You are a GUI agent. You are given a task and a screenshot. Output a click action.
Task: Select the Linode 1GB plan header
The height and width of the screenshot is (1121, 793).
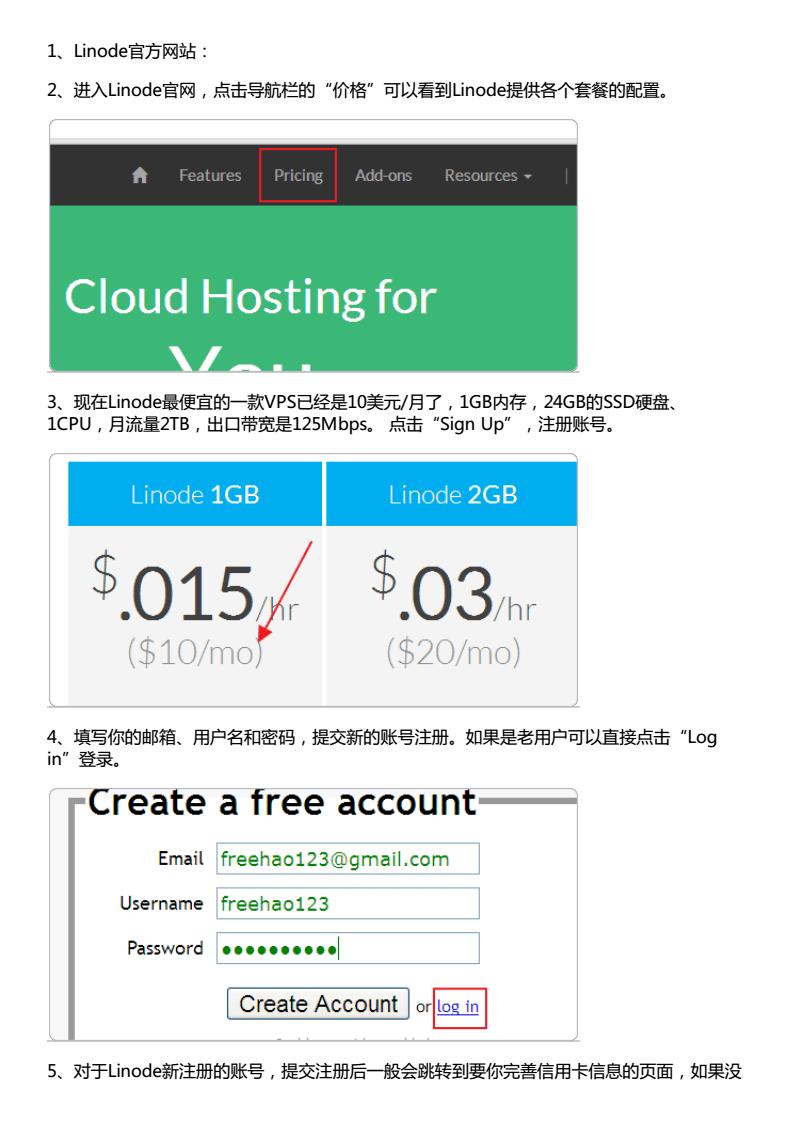pyautogui.click(x=195, y=494)
